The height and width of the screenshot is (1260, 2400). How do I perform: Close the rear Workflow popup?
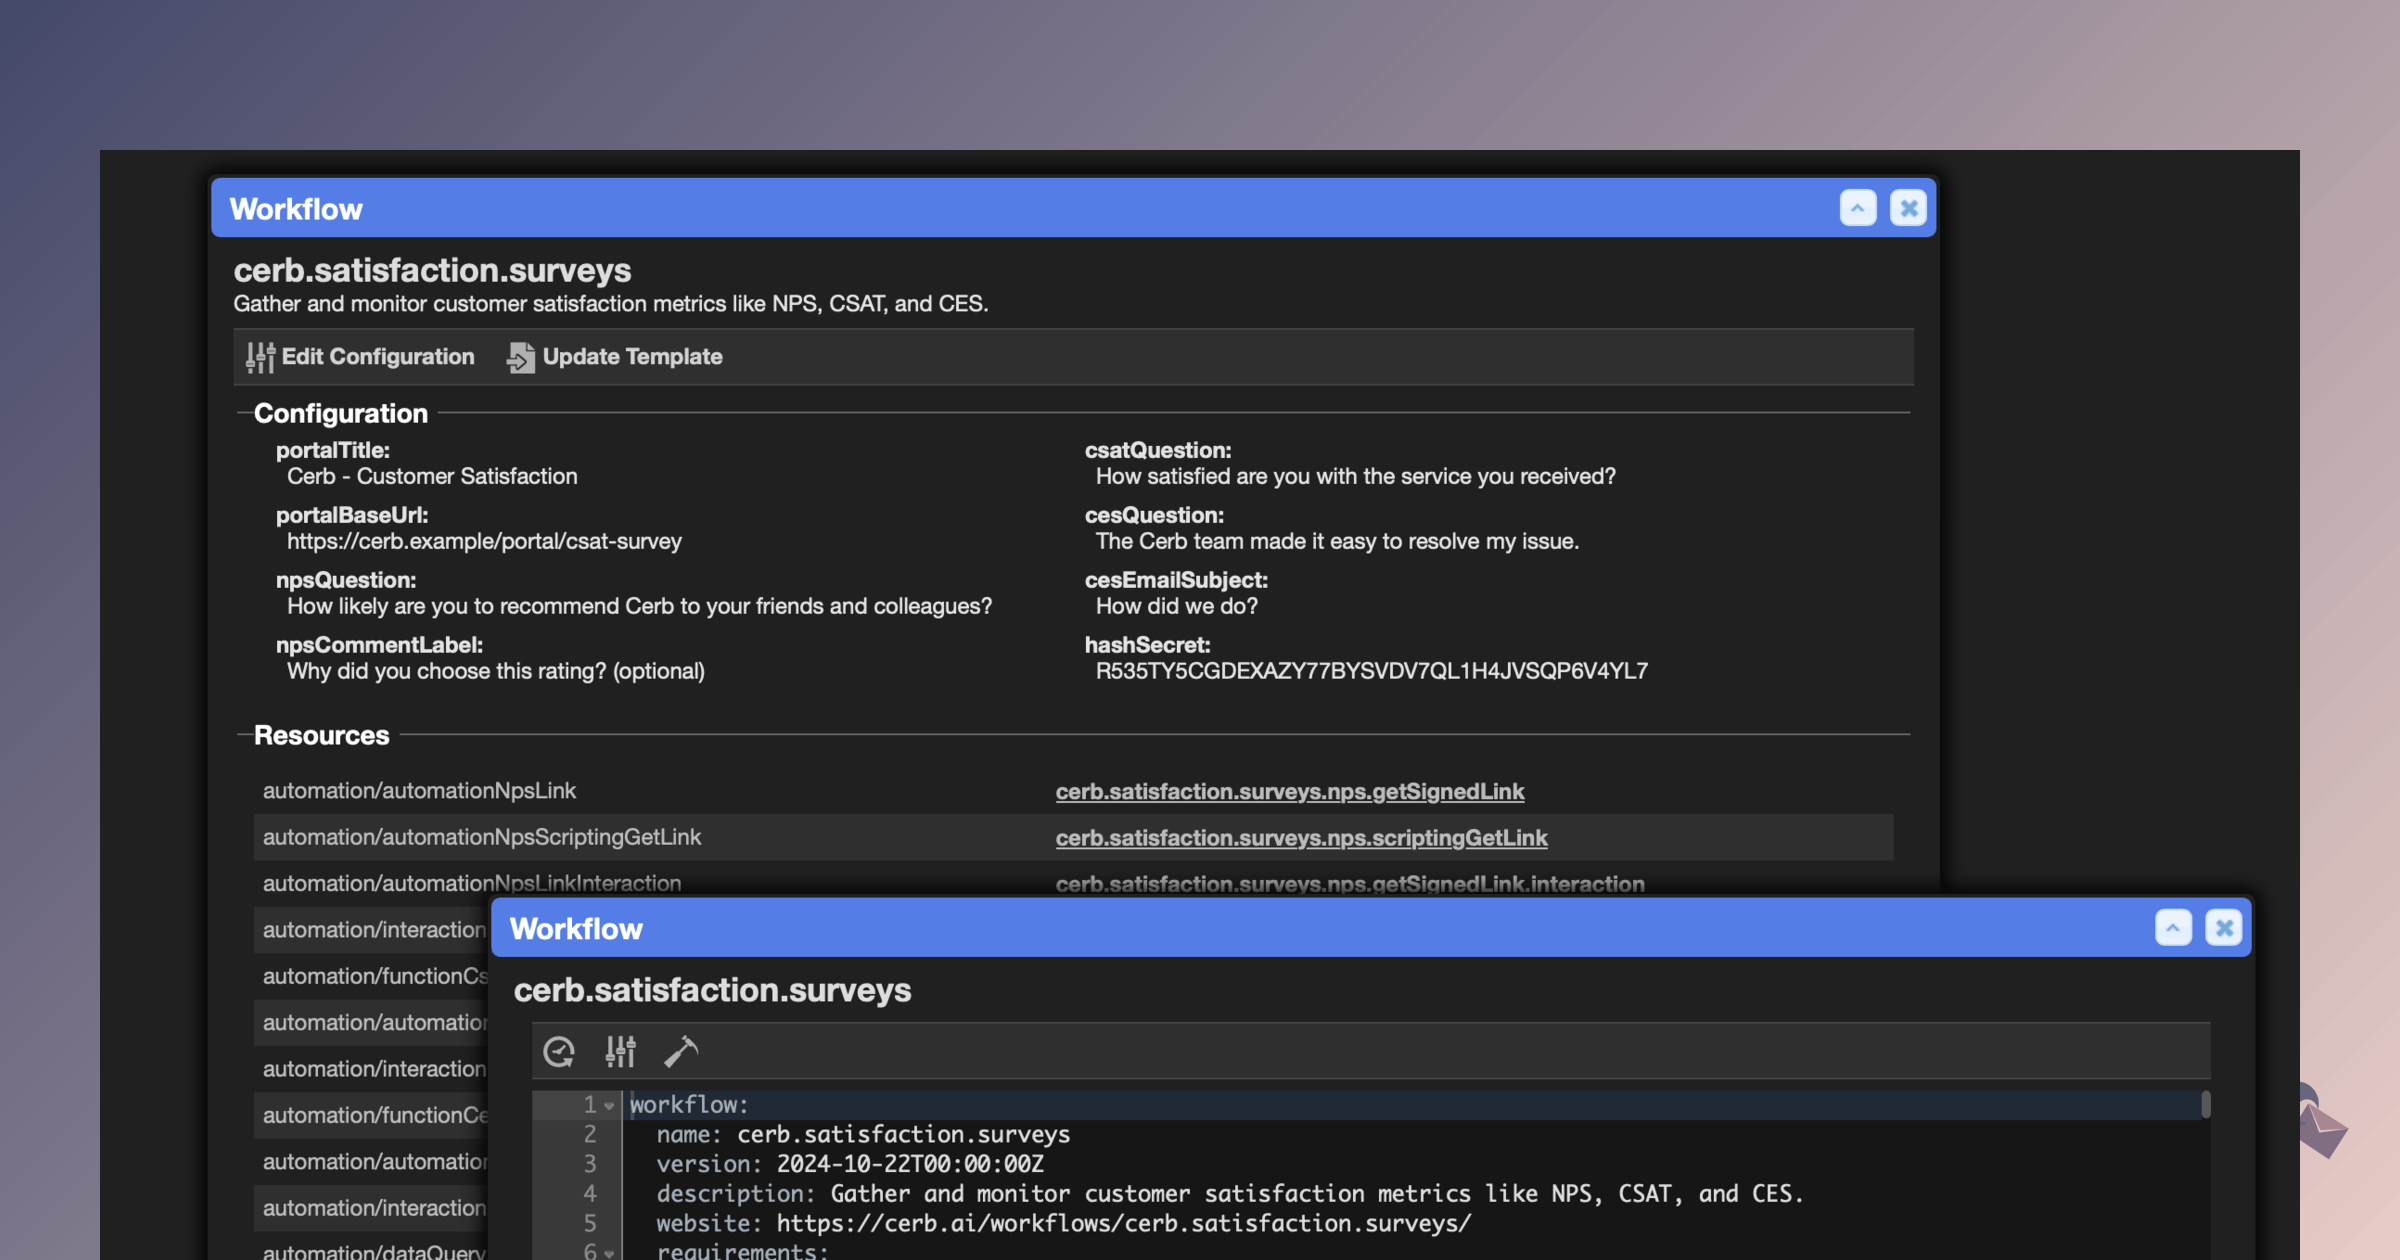point(1908,208)
